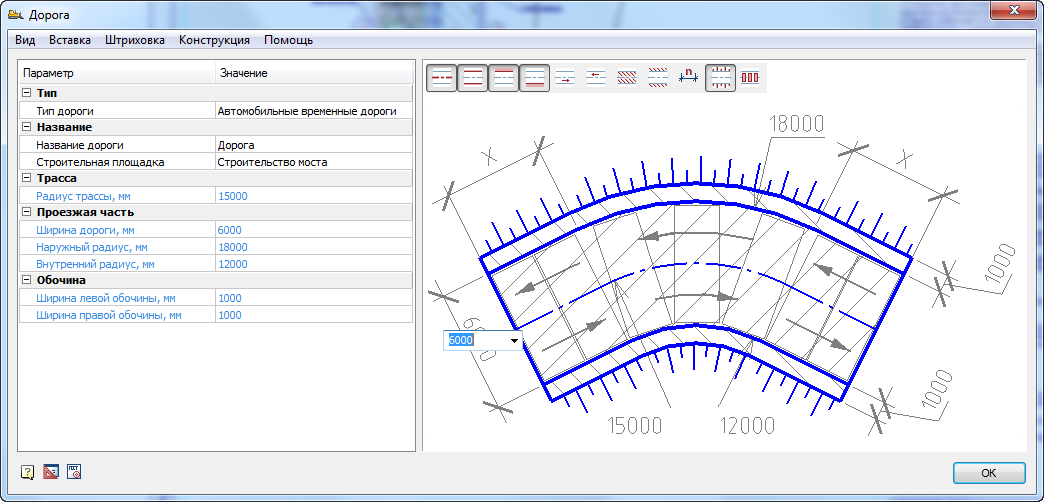
Task: Open the Вставка menu
Action: tap(70, 40)
